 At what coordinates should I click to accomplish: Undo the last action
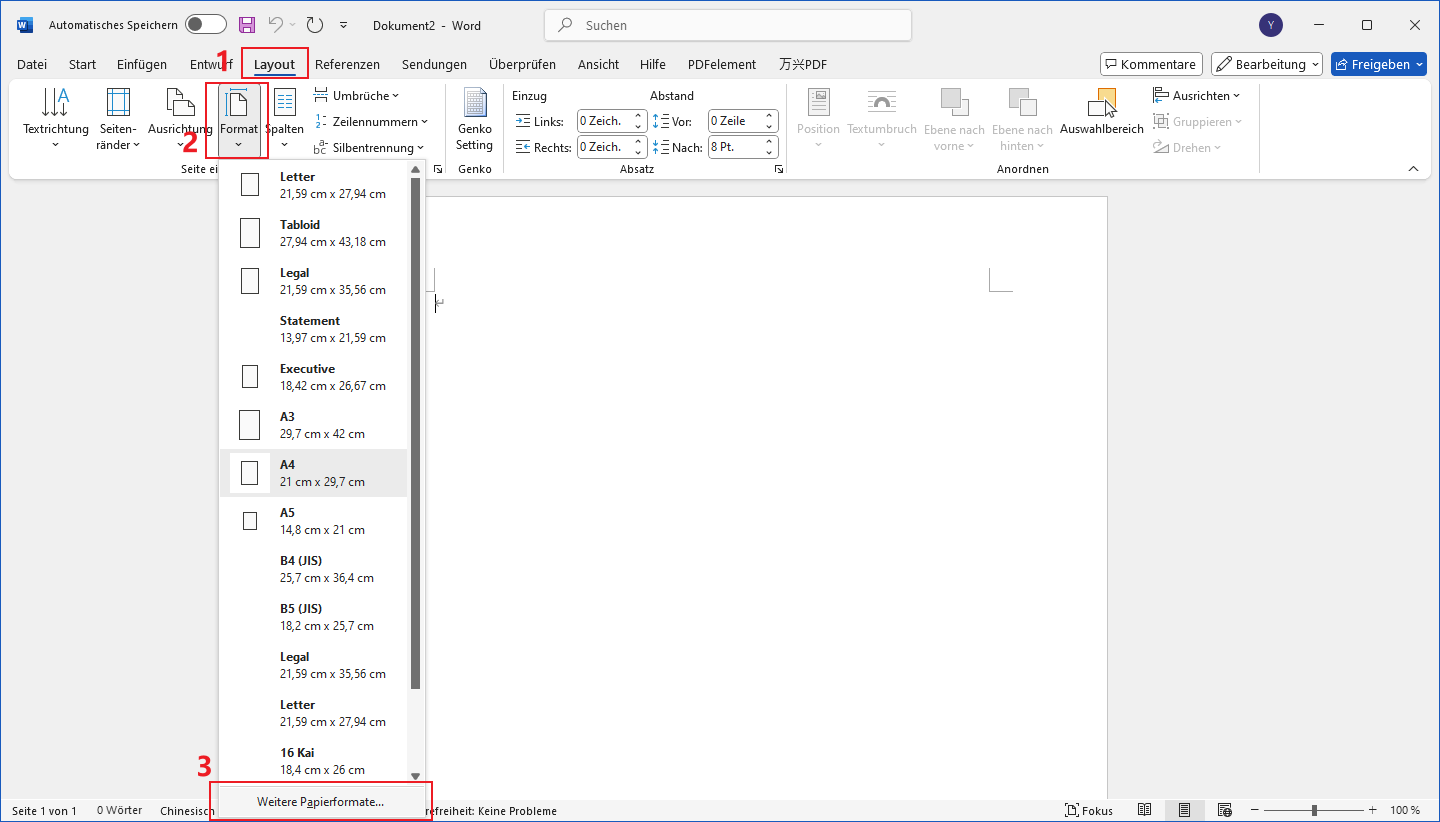pyautogui.click(x=276, y=25)
